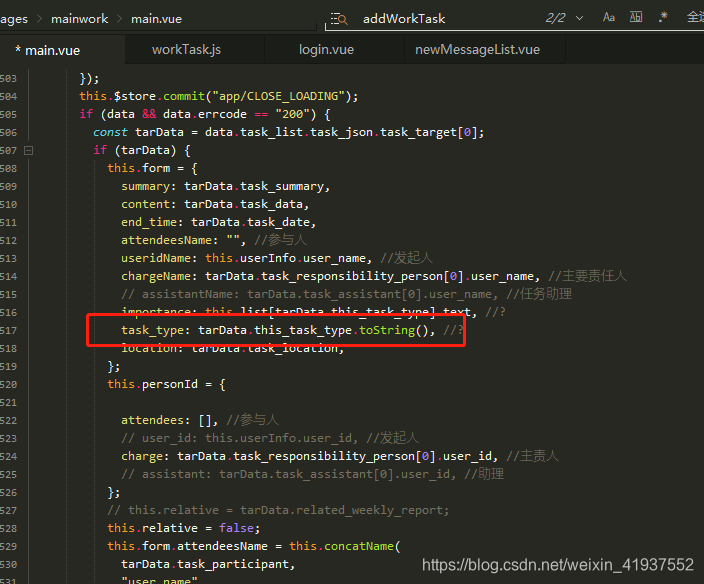Image resolution: width=704 pixels, height=584 pixels.
Task: Click the 2/2 match counter
Action: click(555, 18)
